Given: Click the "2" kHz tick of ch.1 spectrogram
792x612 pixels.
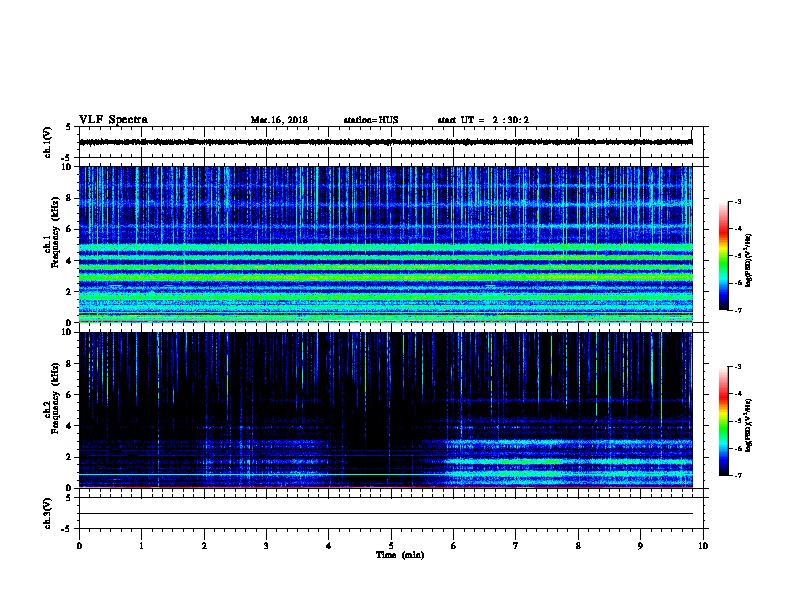Looking at the screenshot, I should coord(70,292).
